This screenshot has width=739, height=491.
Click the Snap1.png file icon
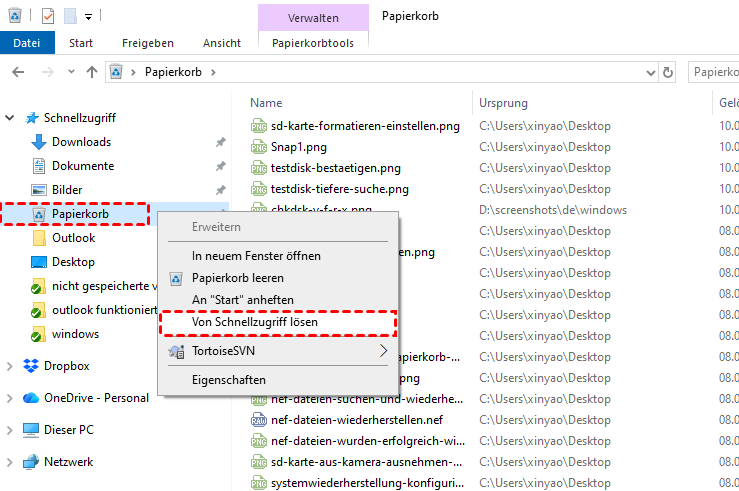coord(258,147)
